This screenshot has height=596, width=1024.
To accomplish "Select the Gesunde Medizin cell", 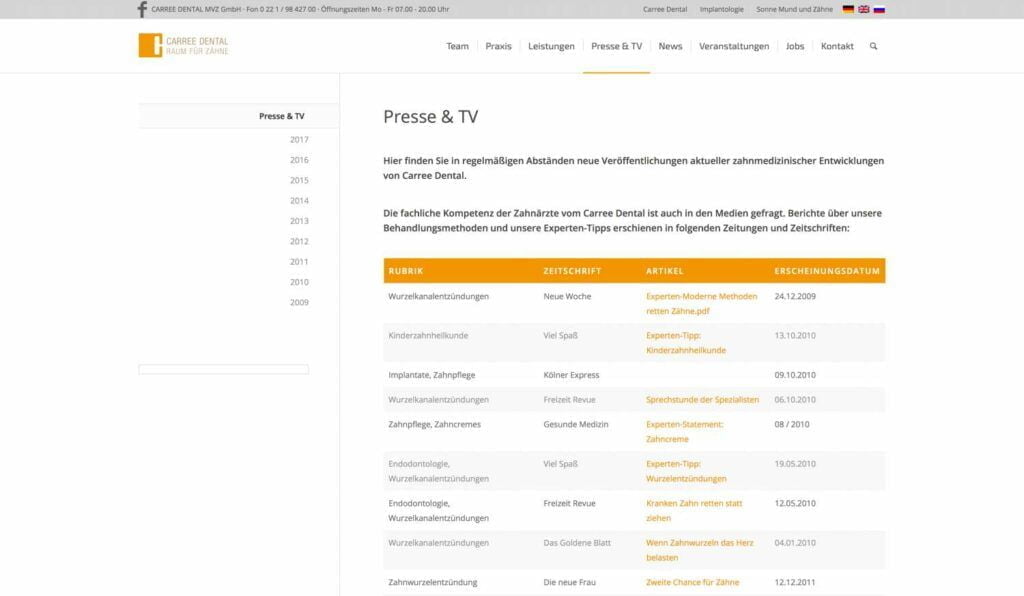I will 575,424.
